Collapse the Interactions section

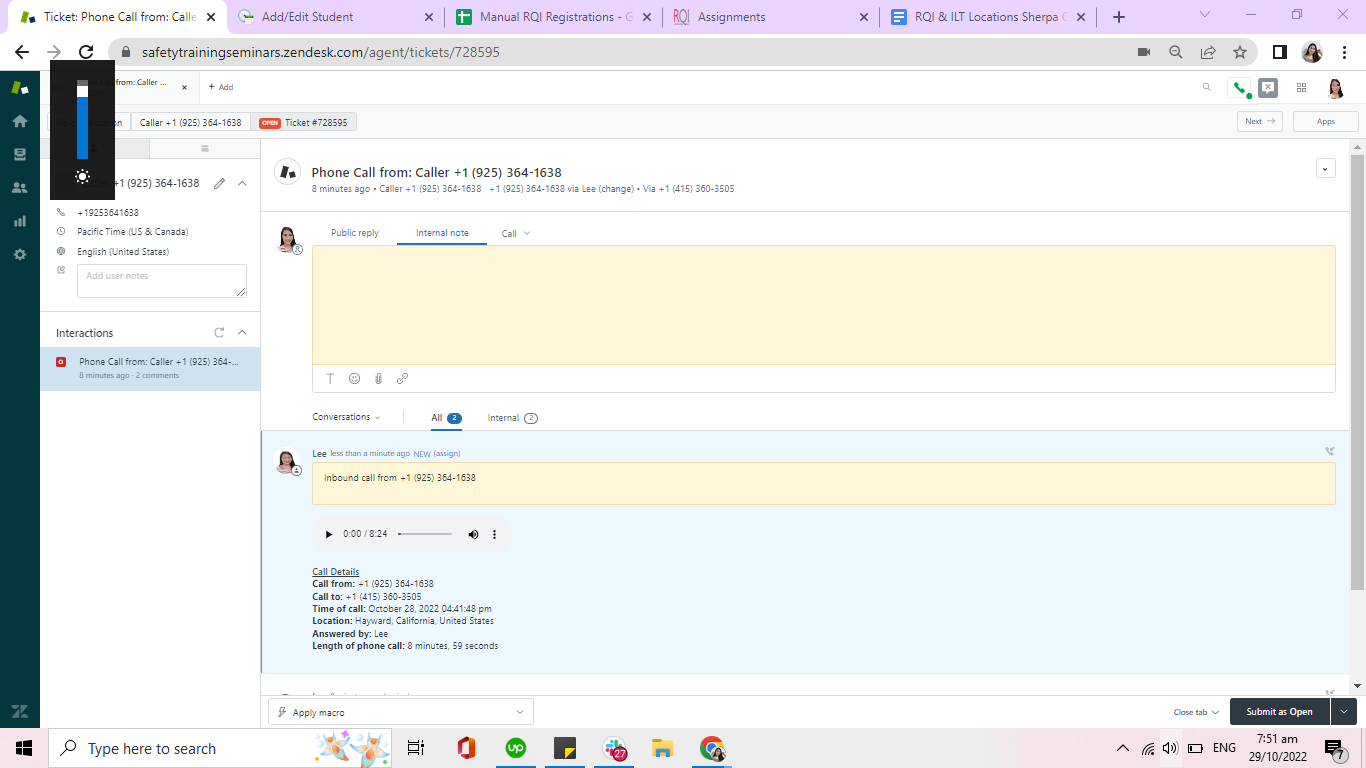coord(242,333)
